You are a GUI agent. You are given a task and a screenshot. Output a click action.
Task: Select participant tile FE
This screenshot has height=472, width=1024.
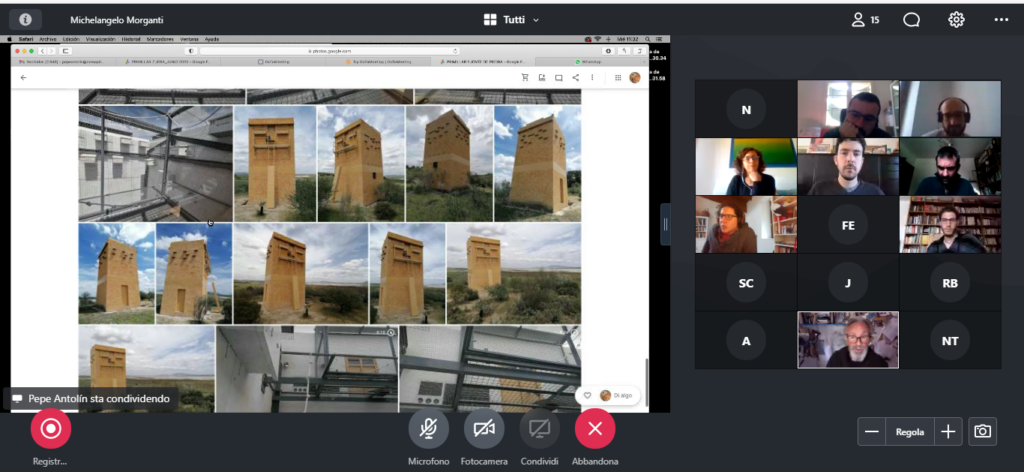pos(848,225)
